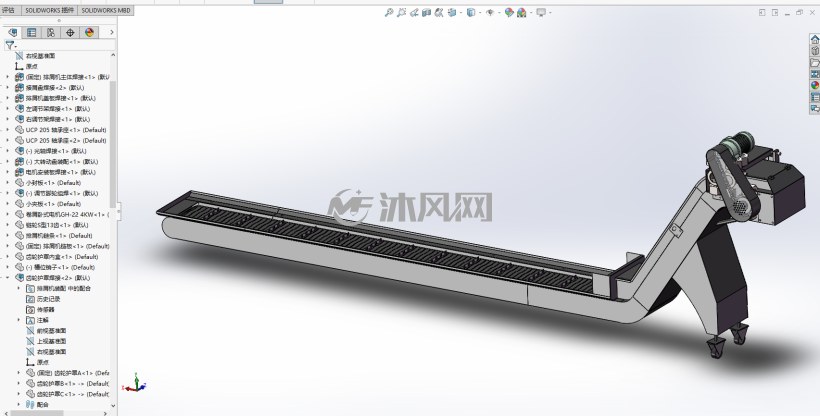
Task: Activate the Section View tool
Action: click(x=426, y=13)
